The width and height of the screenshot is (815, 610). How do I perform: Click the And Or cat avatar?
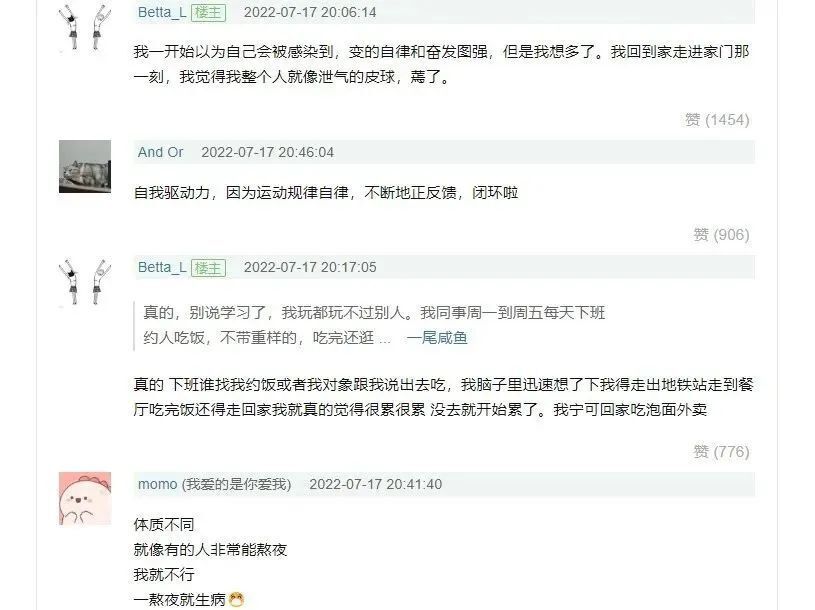click(x=85, y=166)
